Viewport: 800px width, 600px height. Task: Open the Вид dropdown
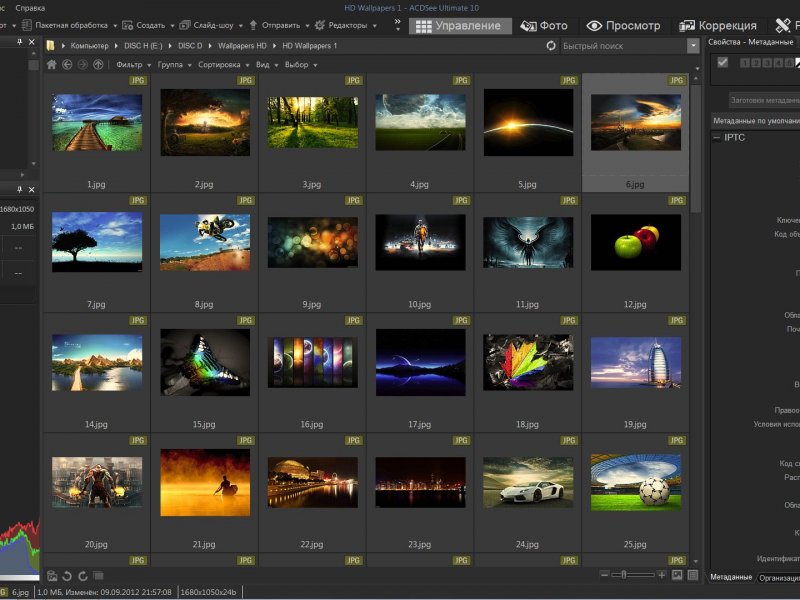click(x=267, y=65)
